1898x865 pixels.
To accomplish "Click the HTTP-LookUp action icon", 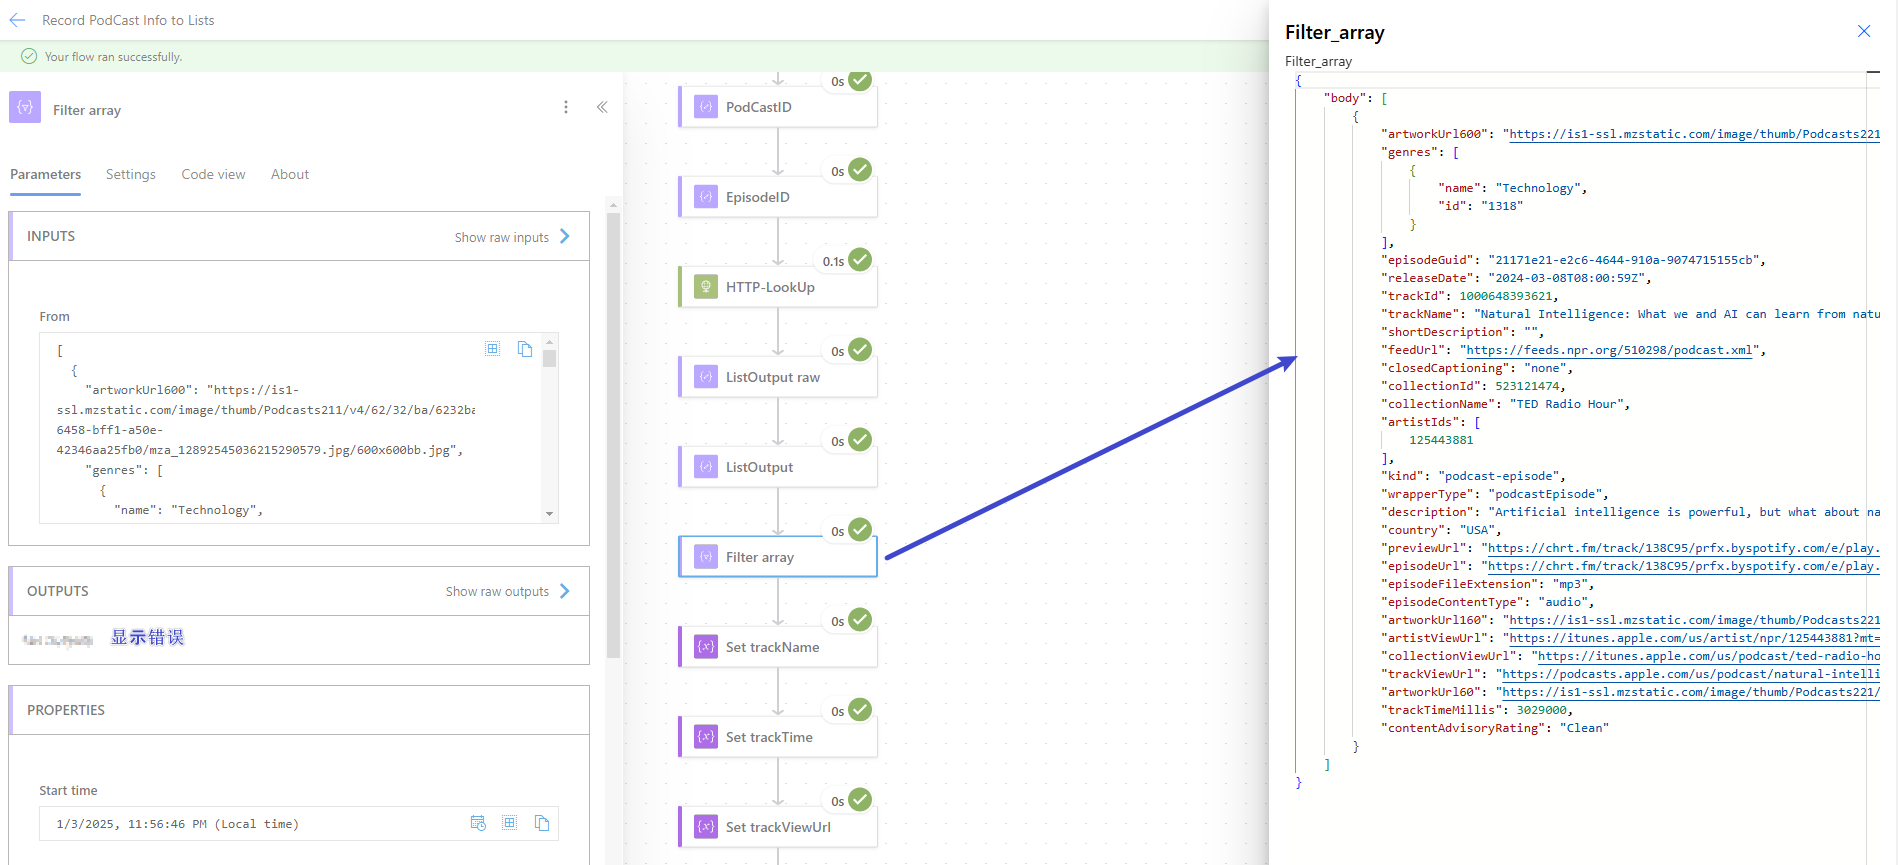I will coord(706,287).
